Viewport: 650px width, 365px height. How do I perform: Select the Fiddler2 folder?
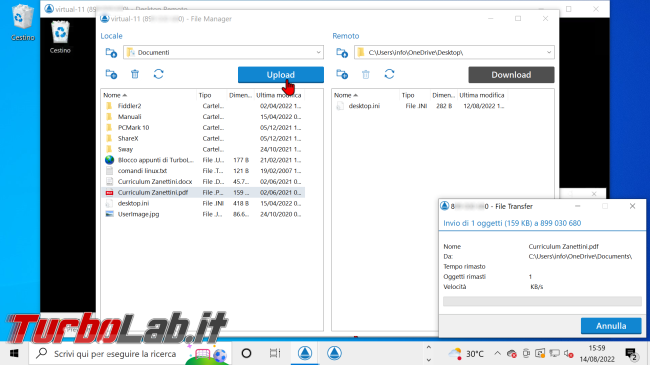click(x=203, y=106)
